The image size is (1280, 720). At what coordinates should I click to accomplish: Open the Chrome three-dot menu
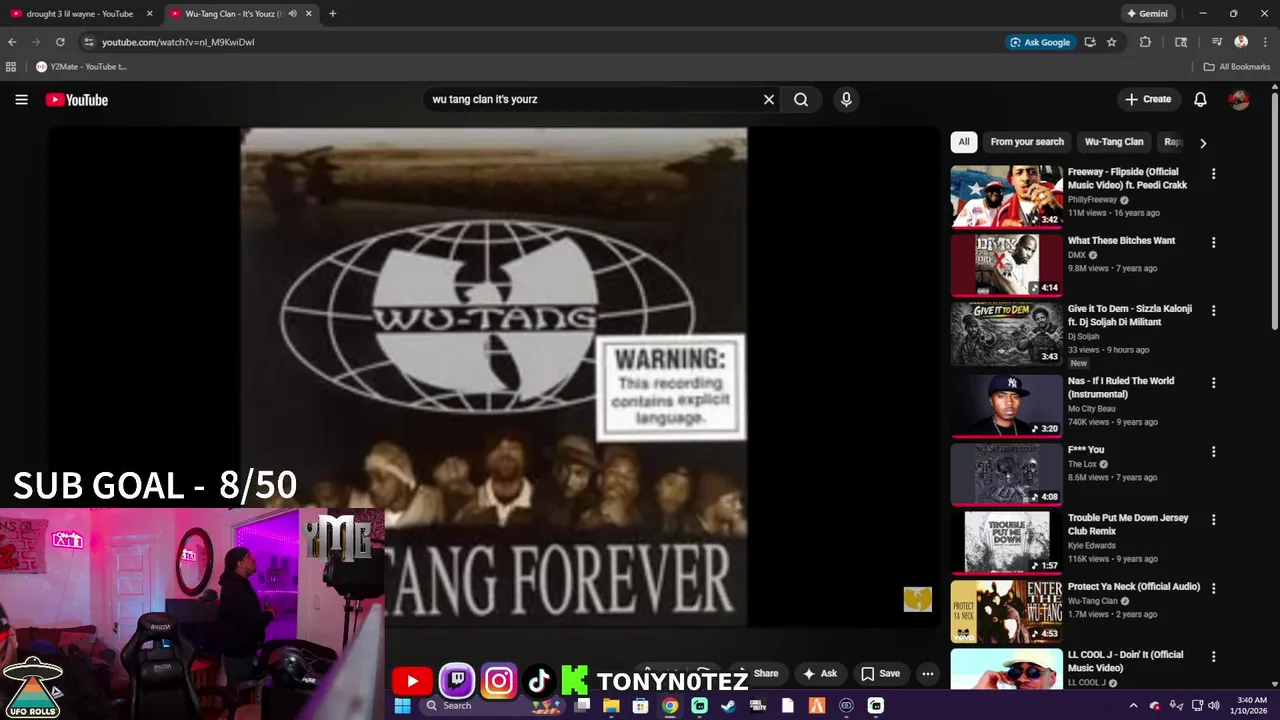[x=1265, y=42]
